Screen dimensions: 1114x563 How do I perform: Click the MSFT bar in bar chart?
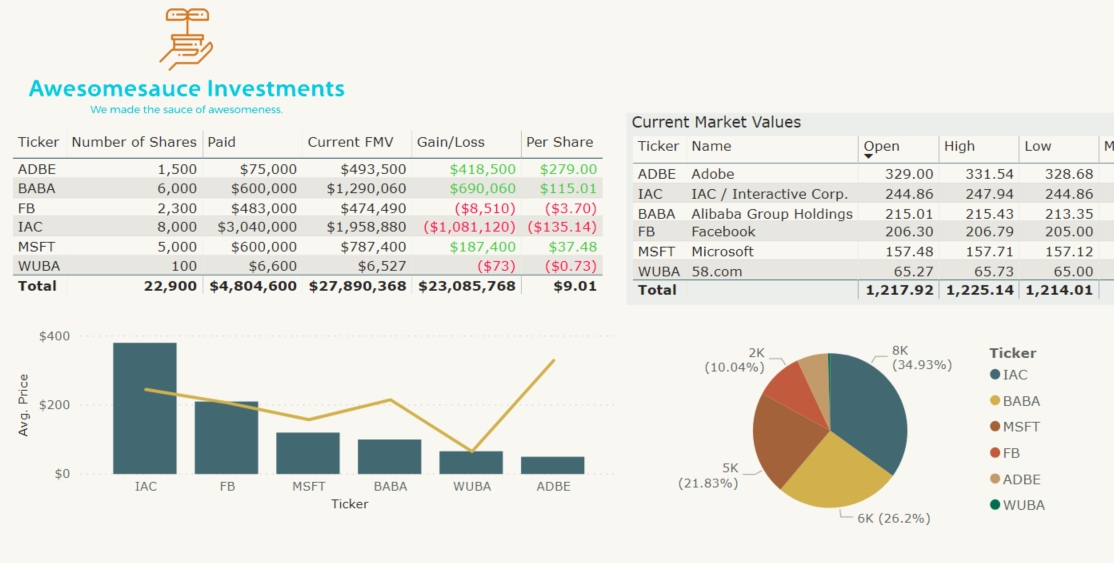pyautogui.click(x=308, y=453)
